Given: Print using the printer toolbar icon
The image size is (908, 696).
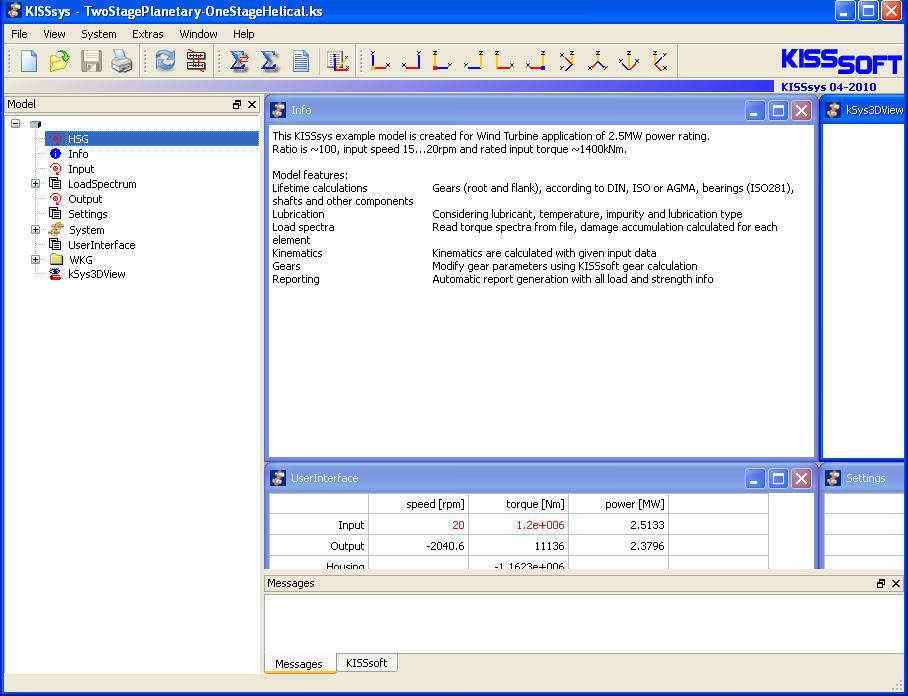Looking at the screenshot, I should pyautogui.click(x=122, y=61).
